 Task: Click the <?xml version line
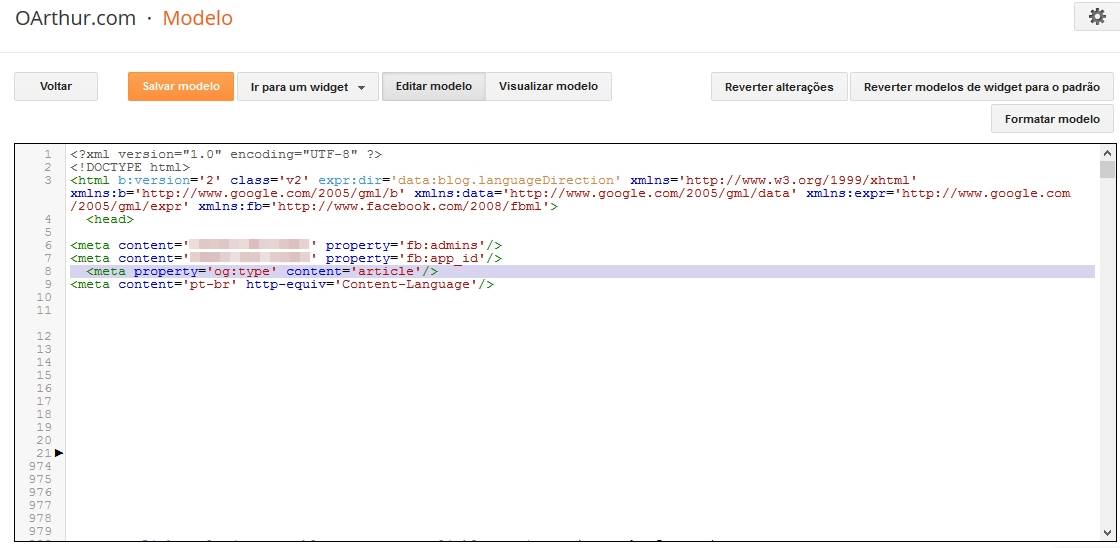226,154
